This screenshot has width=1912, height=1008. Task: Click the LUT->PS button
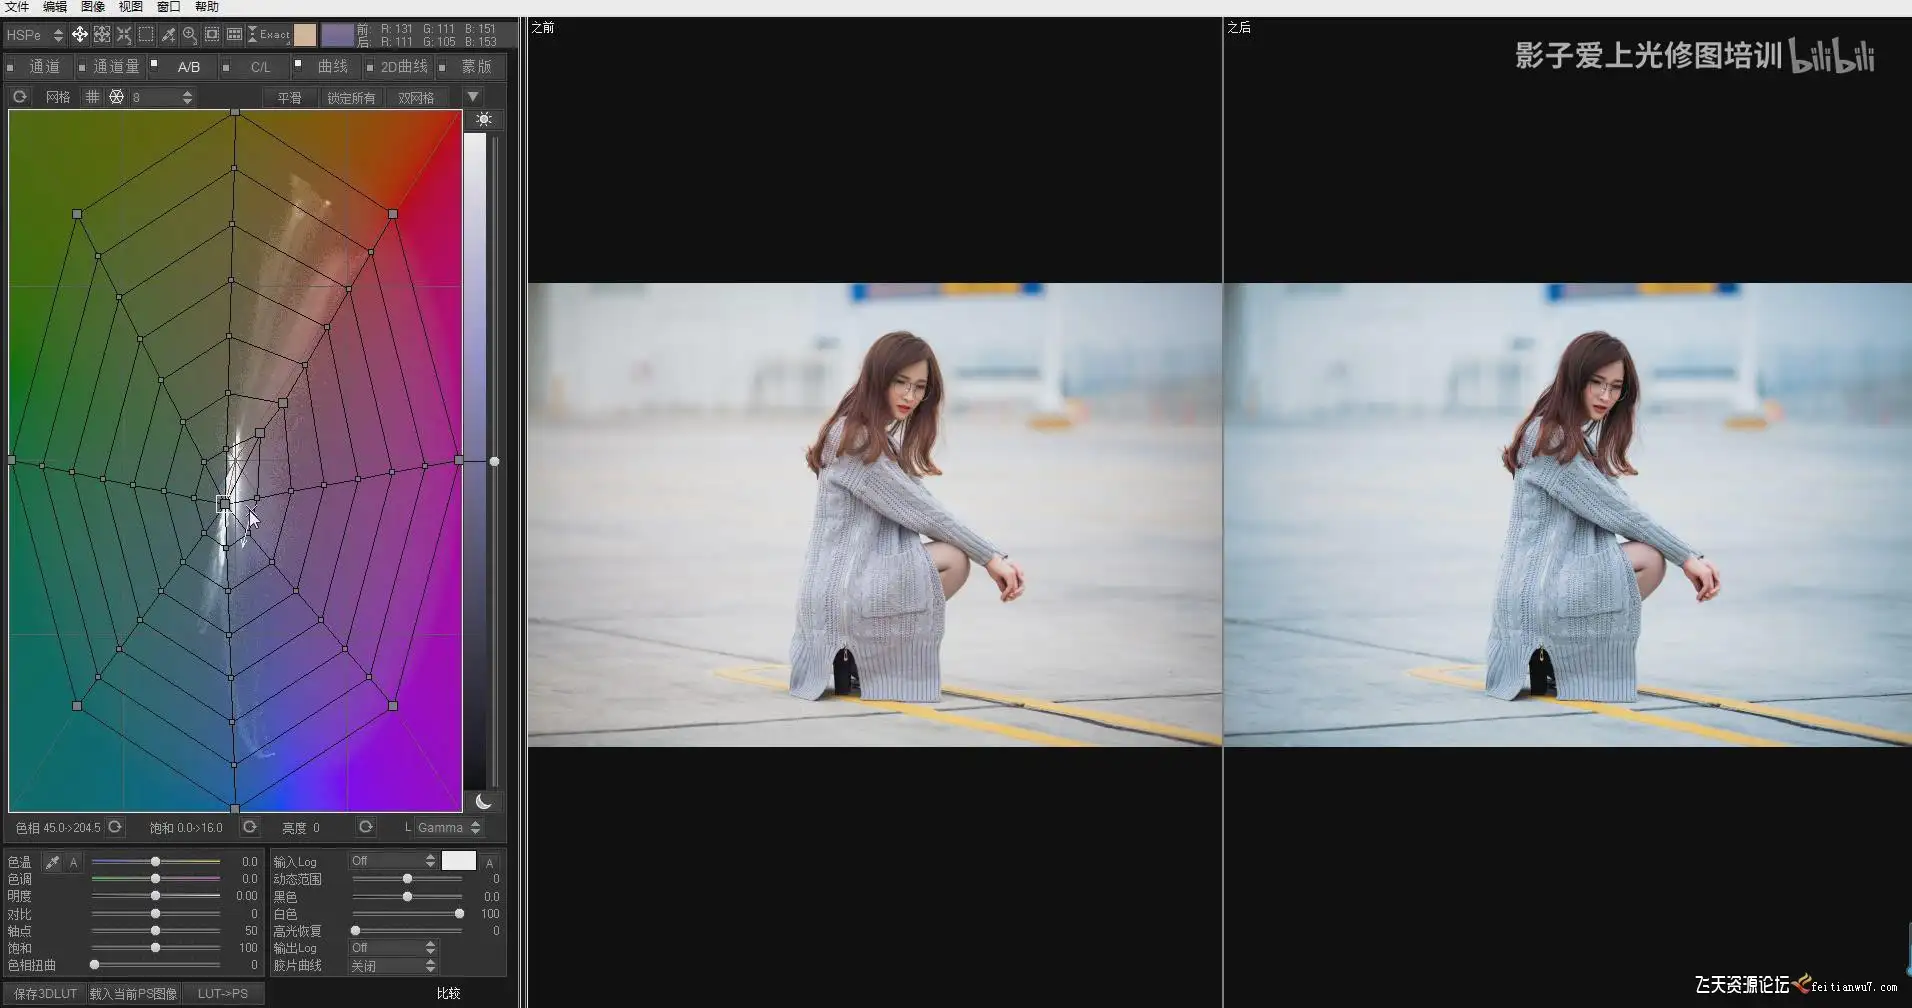[x=223, y=993]
